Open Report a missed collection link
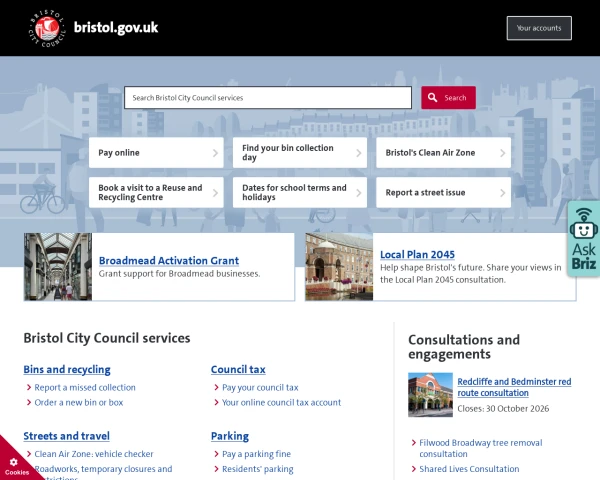This screenshot has width=600, height=480. pyautogui.click(x=85, y=387)
